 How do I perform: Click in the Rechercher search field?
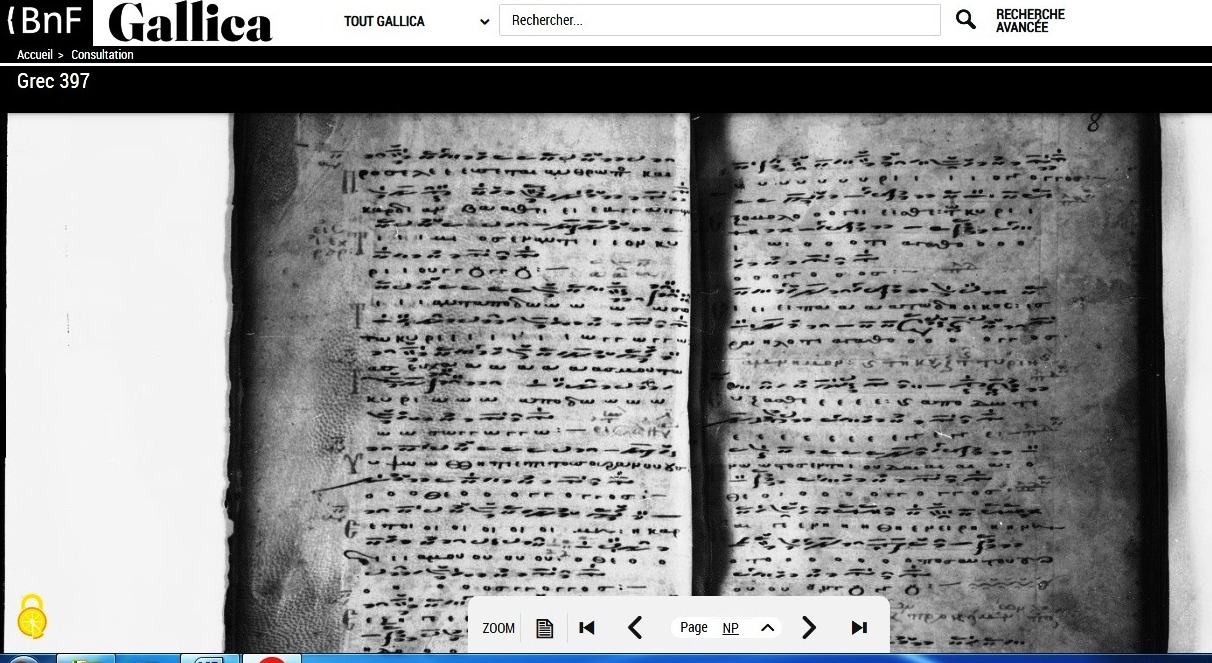719,20
